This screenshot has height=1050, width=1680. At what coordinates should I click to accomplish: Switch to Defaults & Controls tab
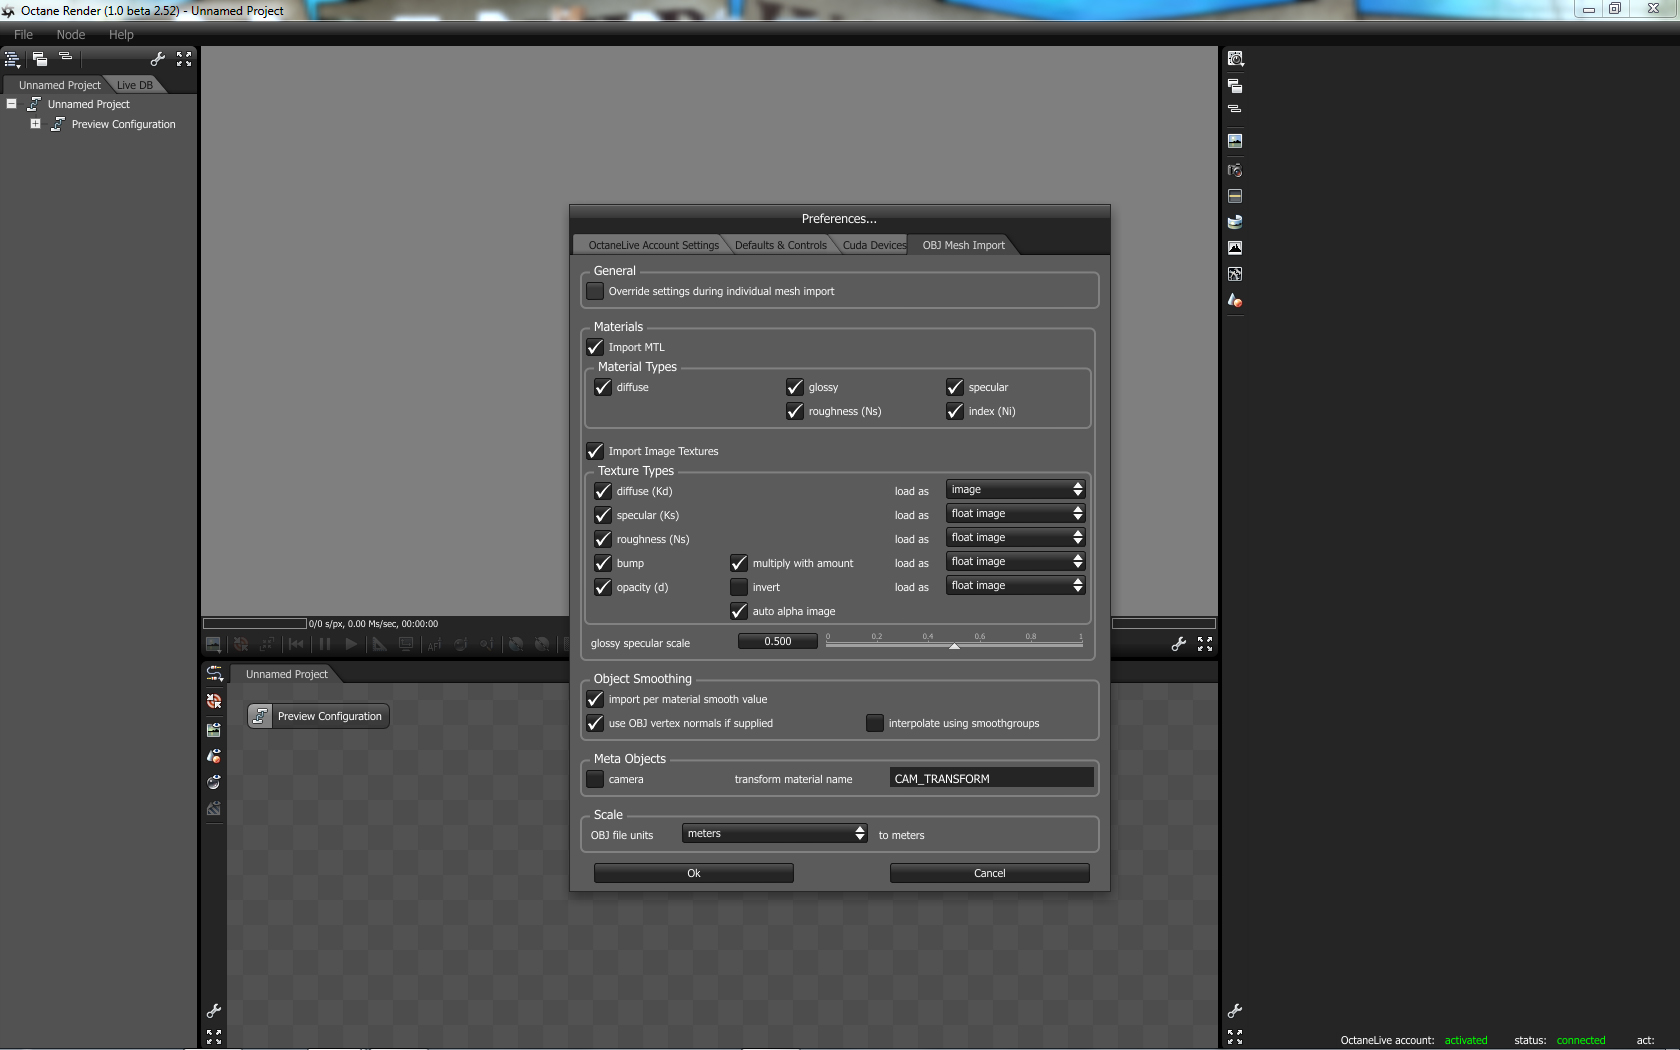tap(780, 245)
